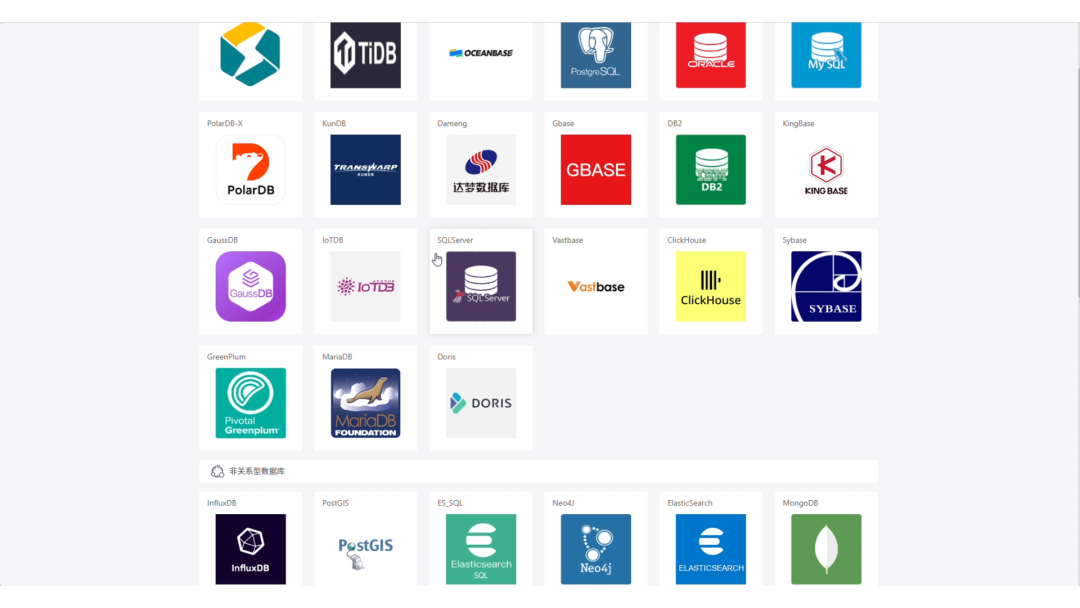Select the GBASE database icon
Screen dimensions: 1080x608
coord(596,169)
